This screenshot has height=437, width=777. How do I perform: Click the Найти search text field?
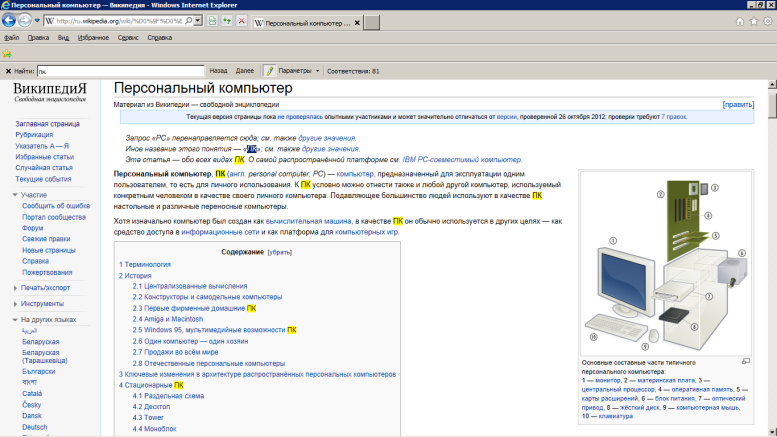pyautogui.click(x=120, y=71)
